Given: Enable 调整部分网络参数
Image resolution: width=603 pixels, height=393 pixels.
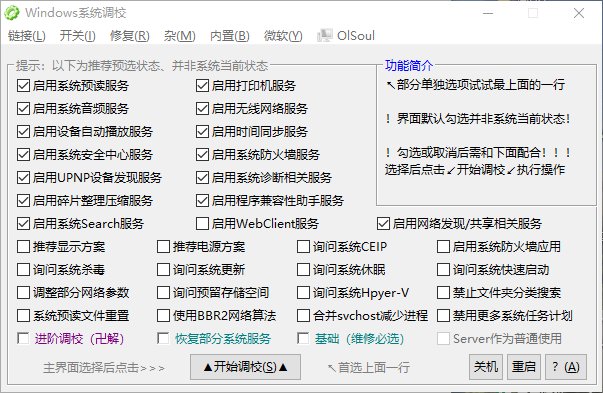Looking at the screenshot, I should [23, 293].
